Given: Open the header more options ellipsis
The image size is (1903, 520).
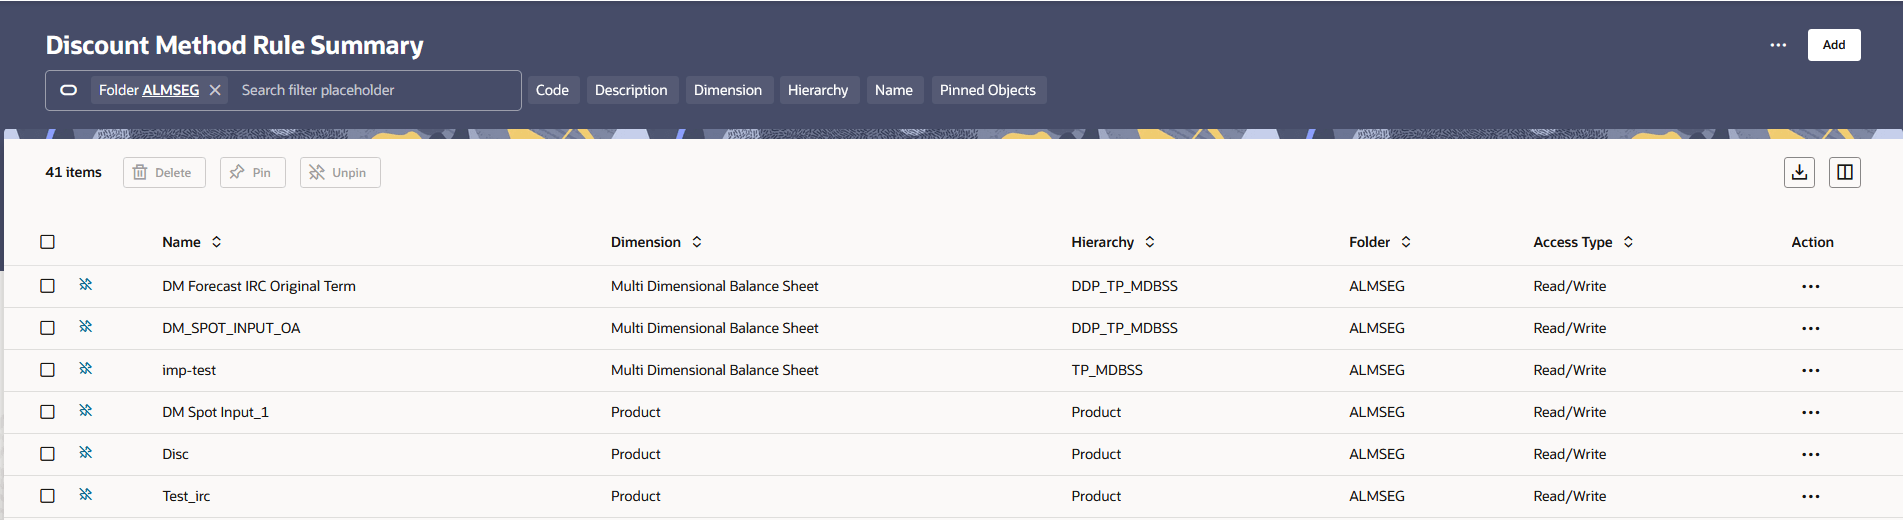Looking at the screenshot, I should [1778, 45].
